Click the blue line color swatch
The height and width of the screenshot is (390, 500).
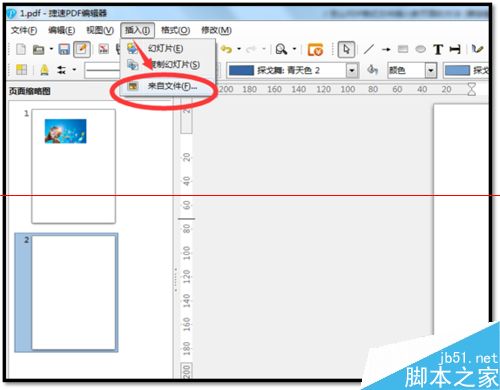241,70
